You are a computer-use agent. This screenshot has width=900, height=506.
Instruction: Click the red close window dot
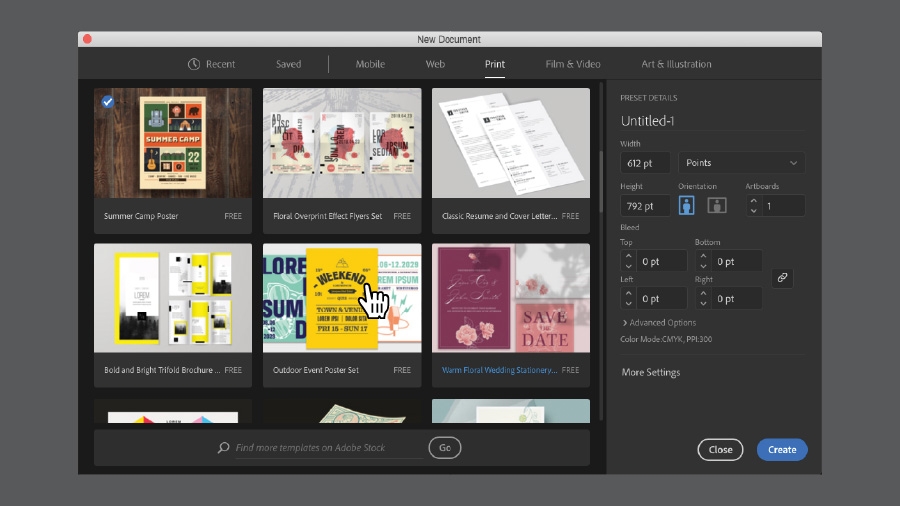[87, 39]
